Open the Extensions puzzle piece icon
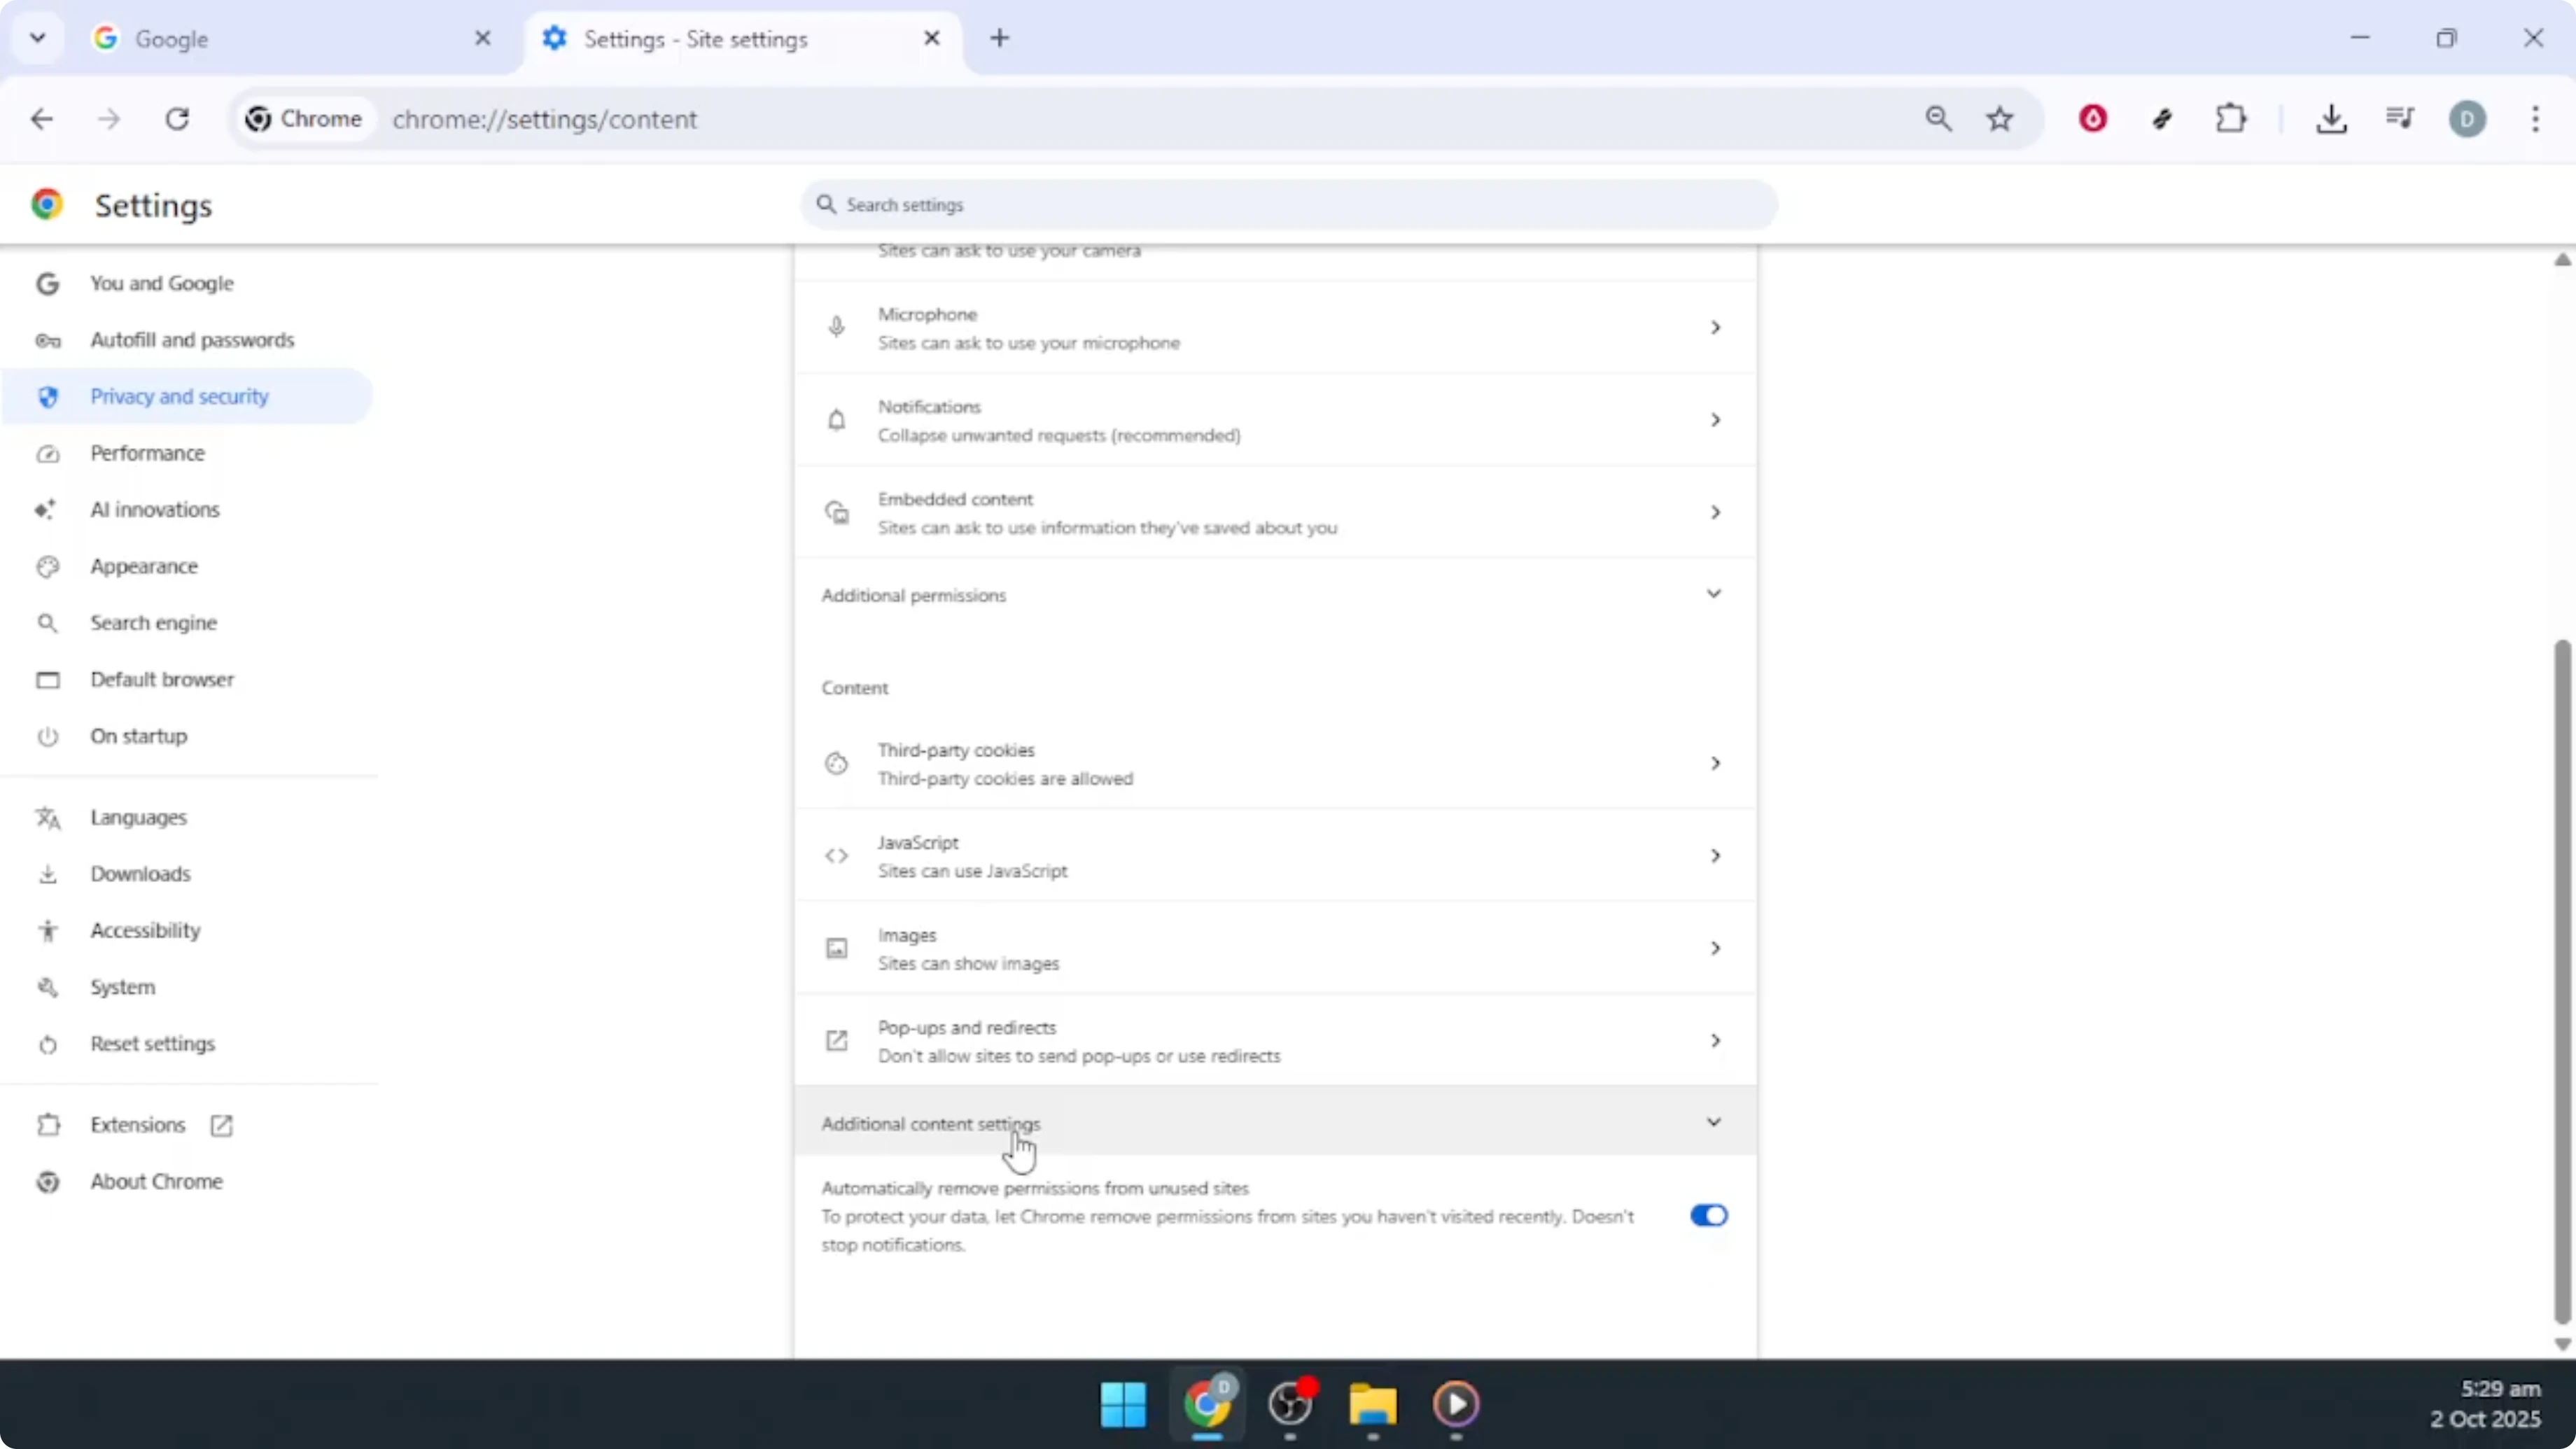This screenshot has width=2576, height=1449. 2232,118
